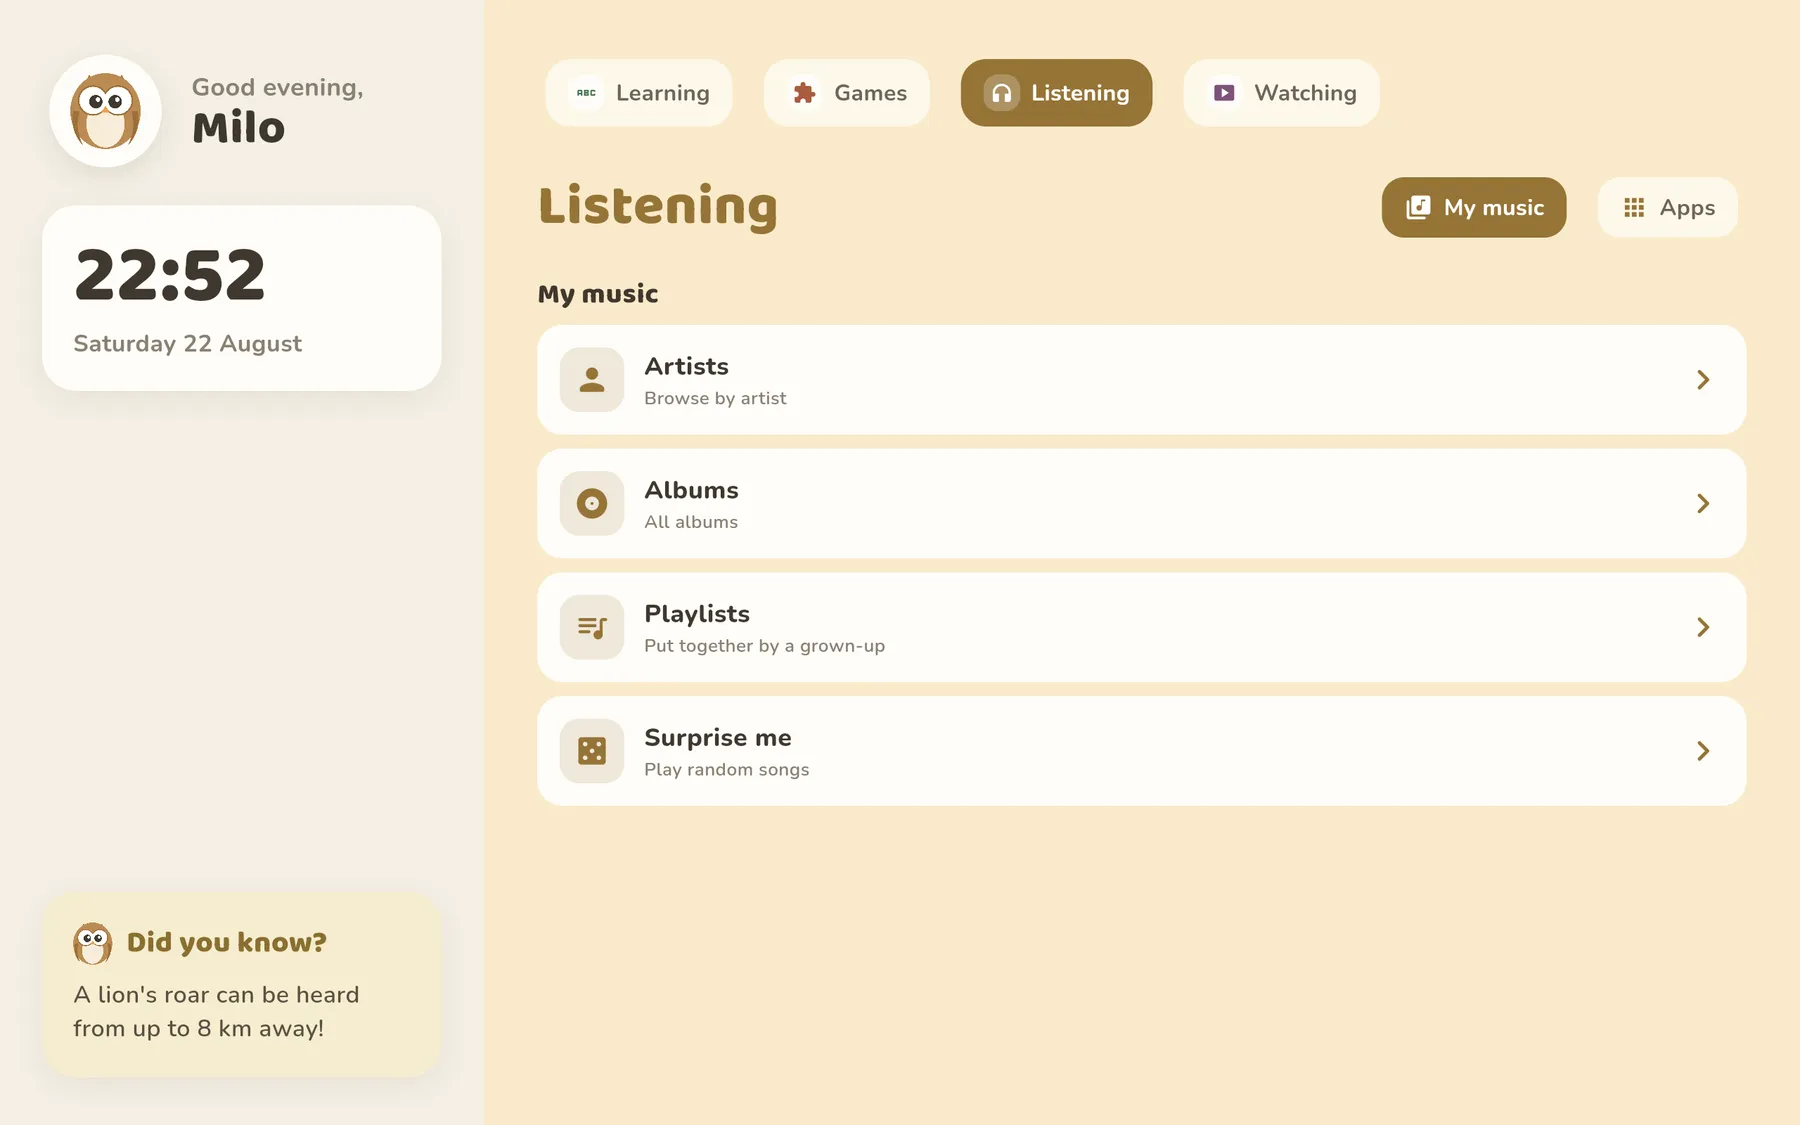Open the Artists row title
This screenshot has height=1125, width=1800.
coord(686,366)
